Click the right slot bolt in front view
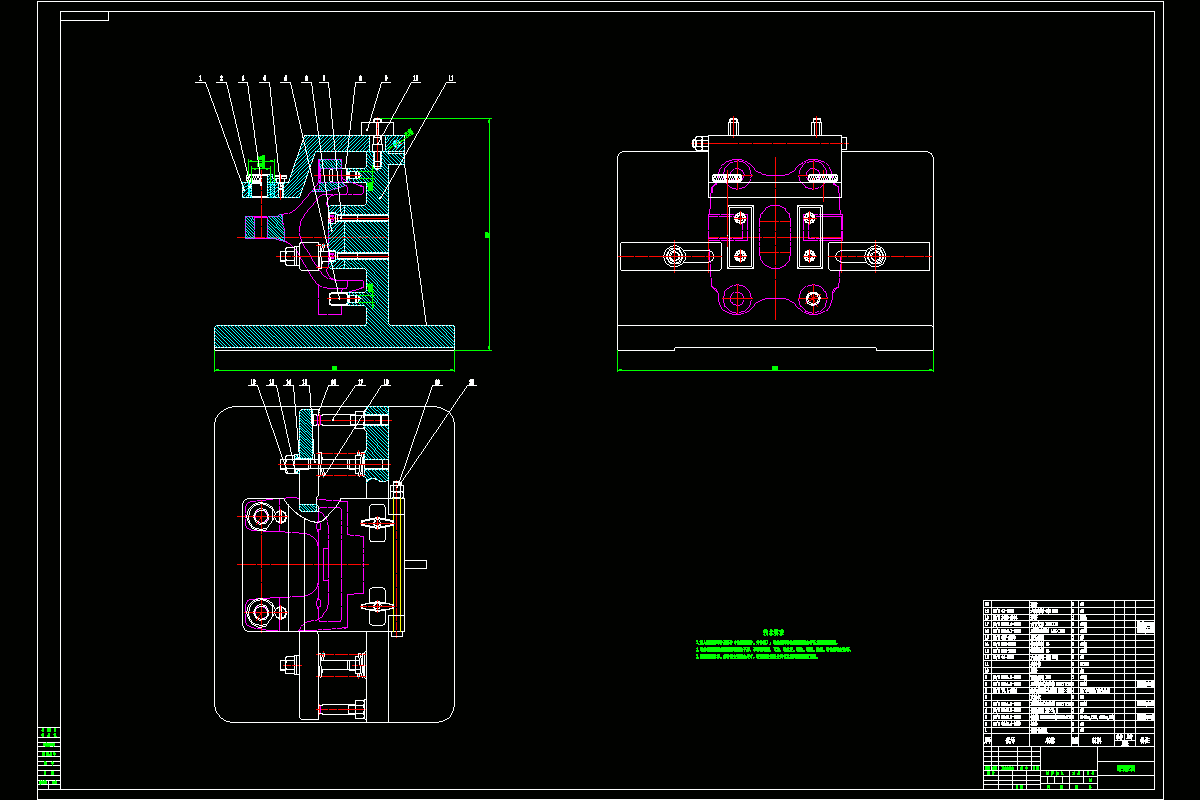 (876, 257)
